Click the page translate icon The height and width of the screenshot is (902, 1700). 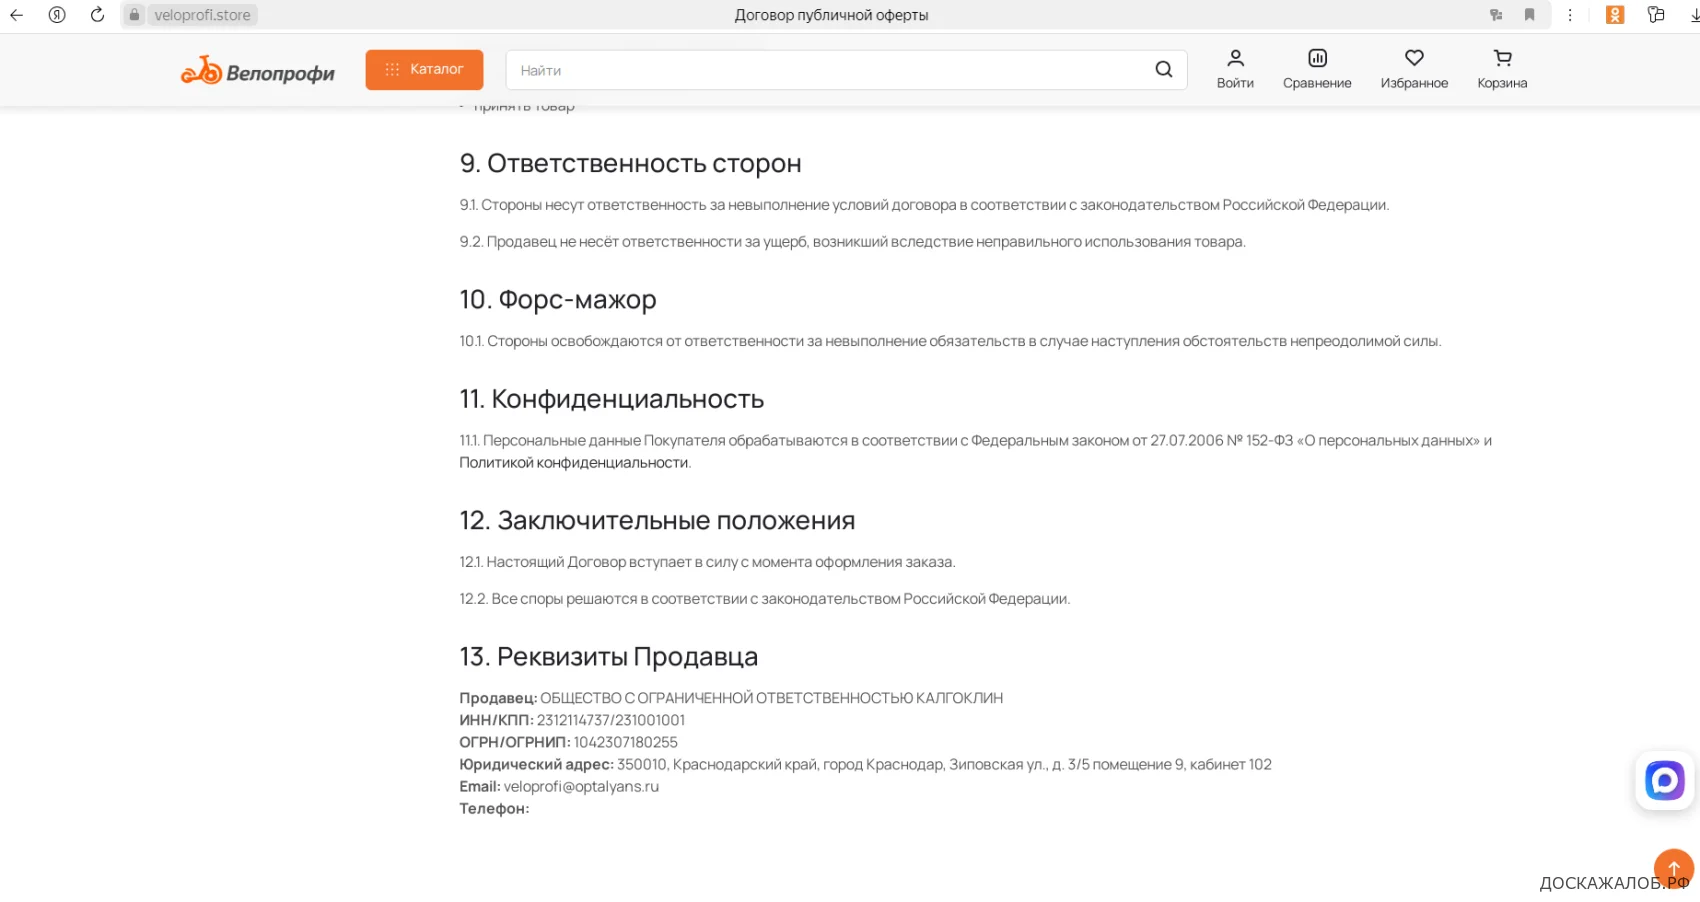coord(1496,15)
